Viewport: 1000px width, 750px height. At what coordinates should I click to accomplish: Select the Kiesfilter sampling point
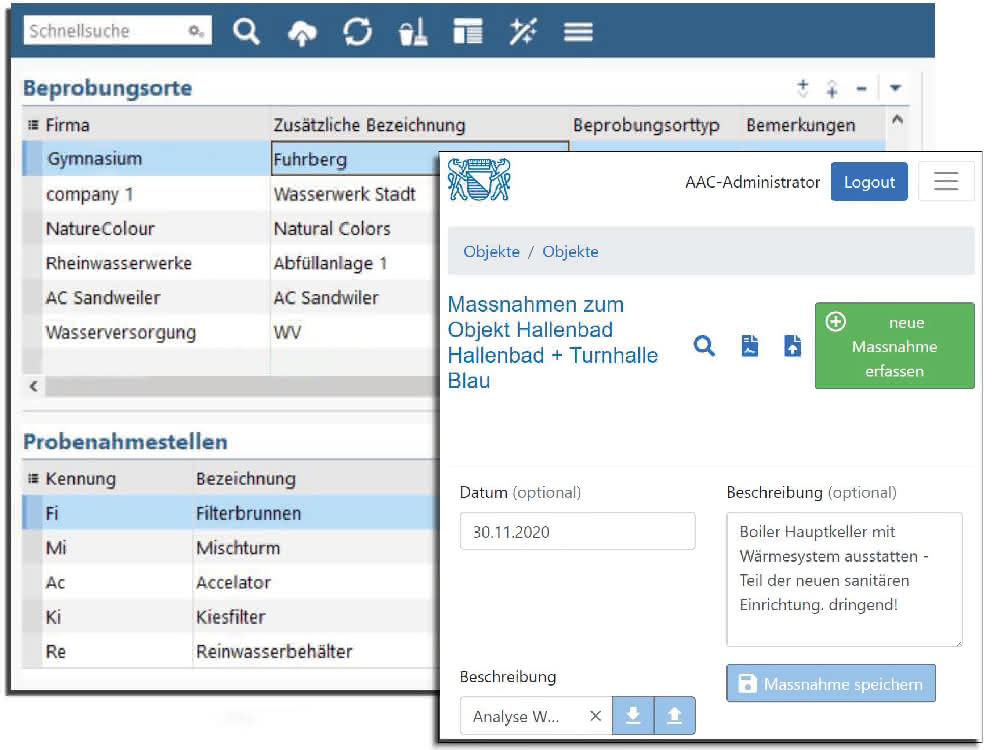231,617
